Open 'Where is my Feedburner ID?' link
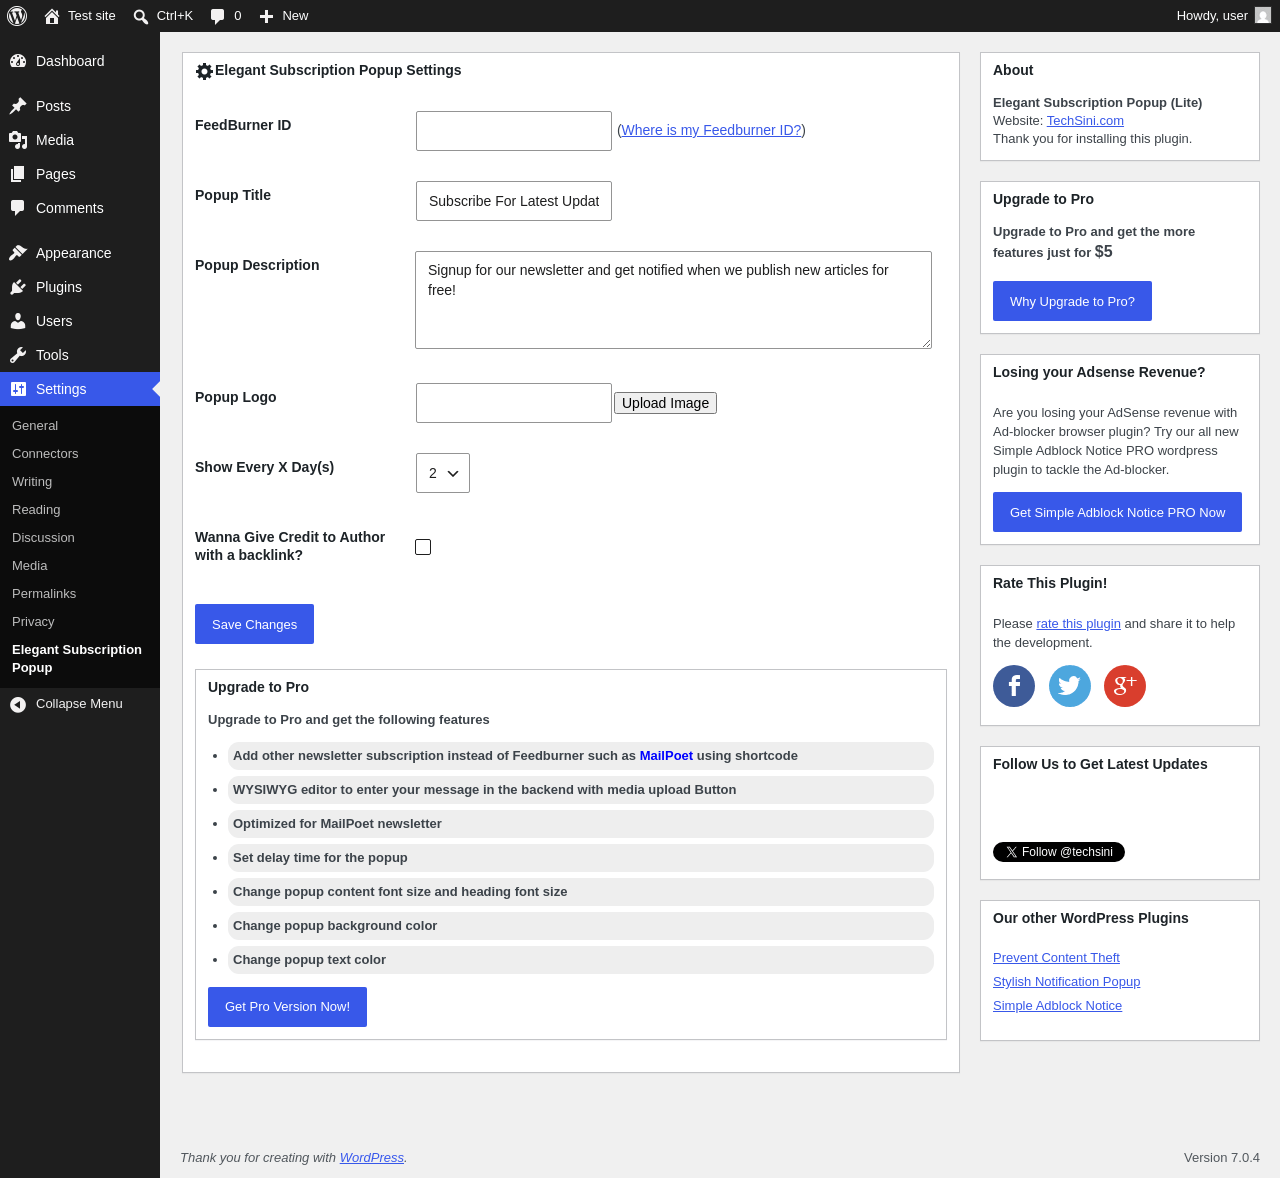 coord(711,130)
